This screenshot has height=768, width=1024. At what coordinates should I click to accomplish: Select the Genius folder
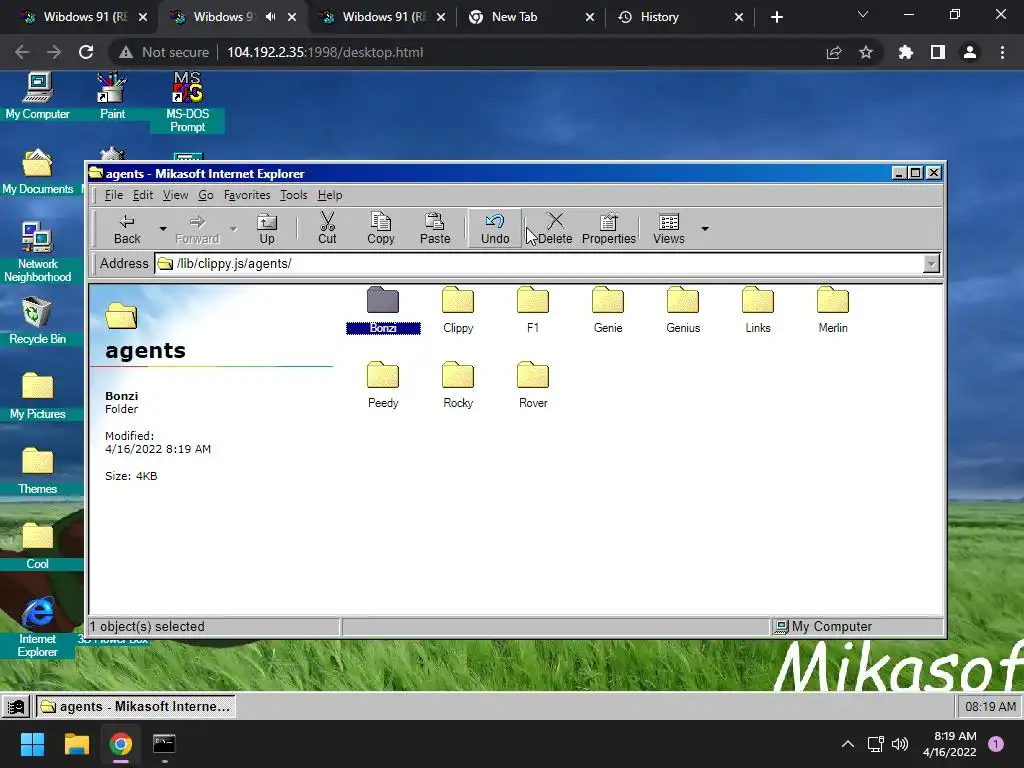[x=683, y=310]
